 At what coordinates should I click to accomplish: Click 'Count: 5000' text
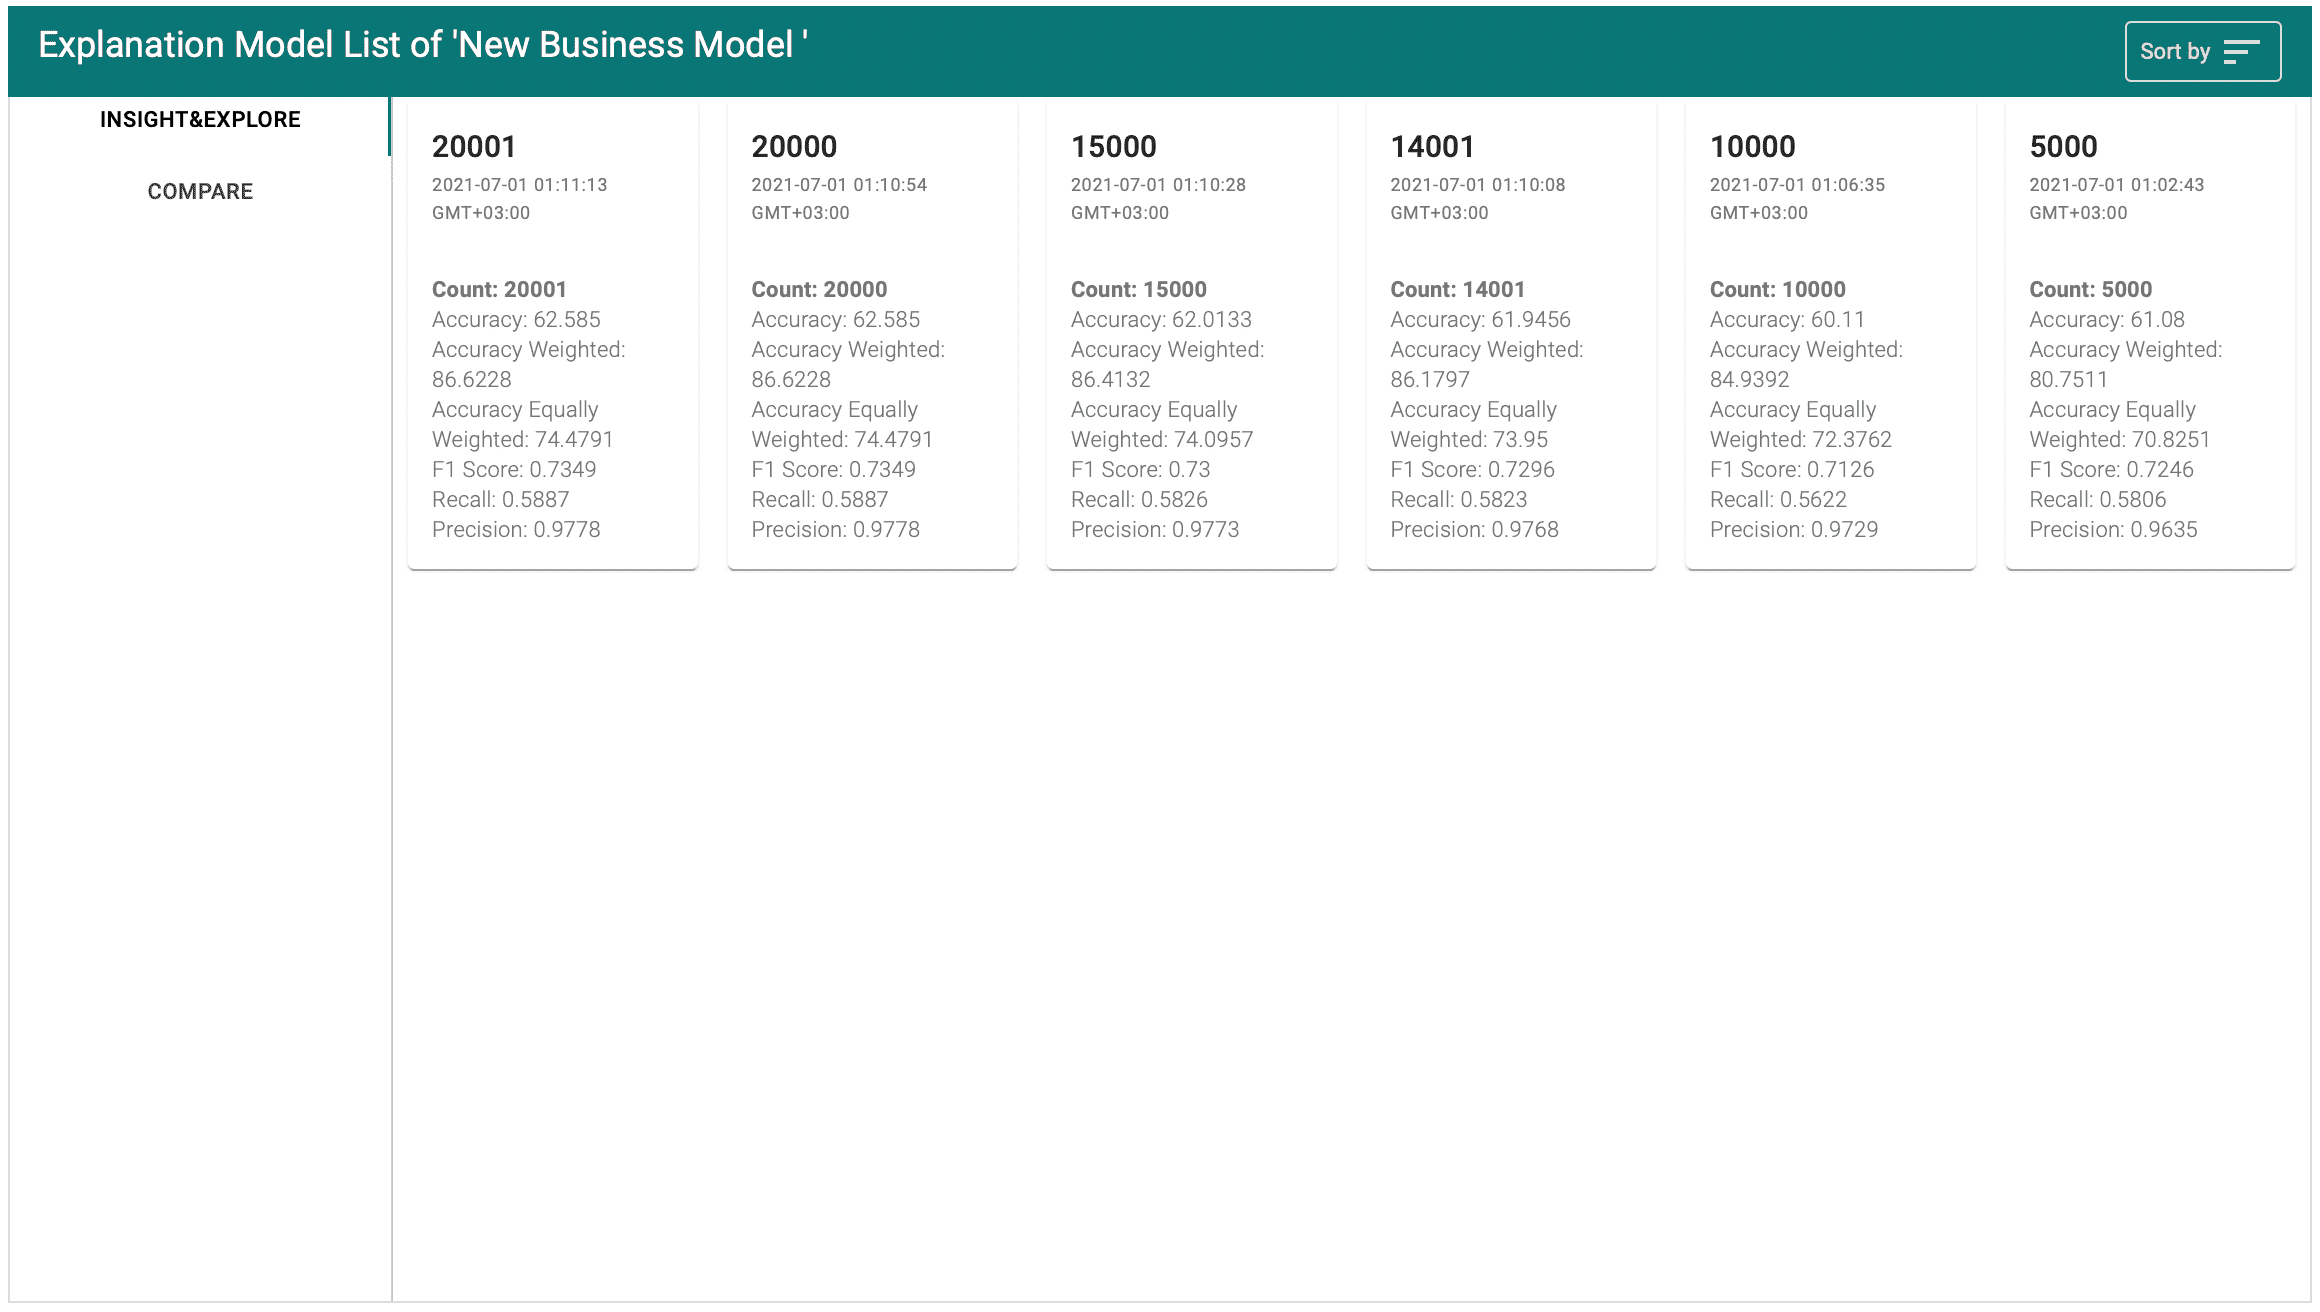click(x=2090, y=290)
